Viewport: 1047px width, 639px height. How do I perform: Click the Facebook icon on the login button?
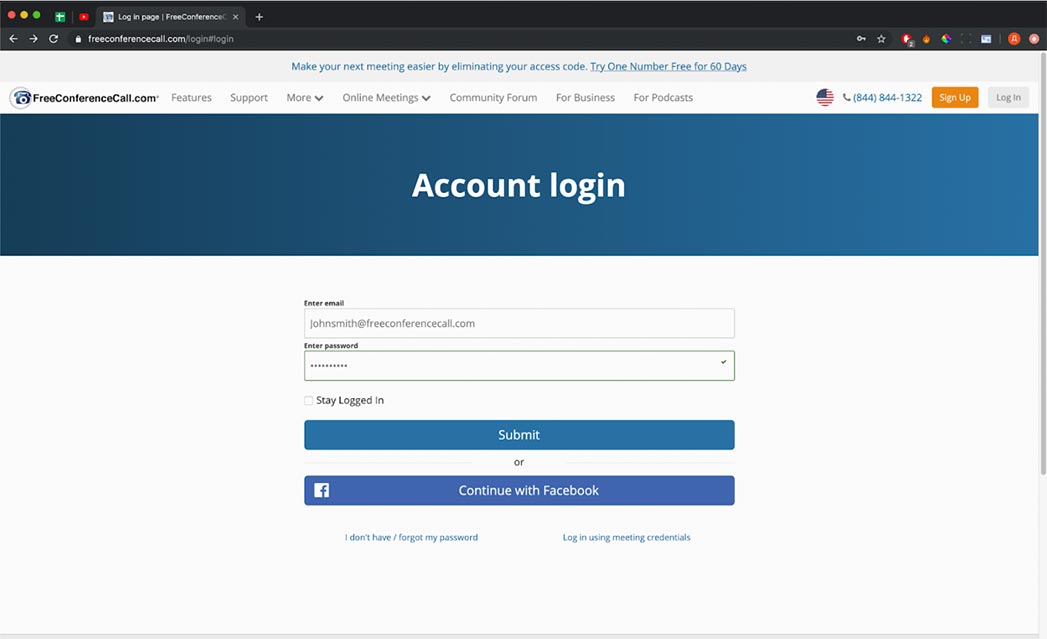(x=321, y=490)
